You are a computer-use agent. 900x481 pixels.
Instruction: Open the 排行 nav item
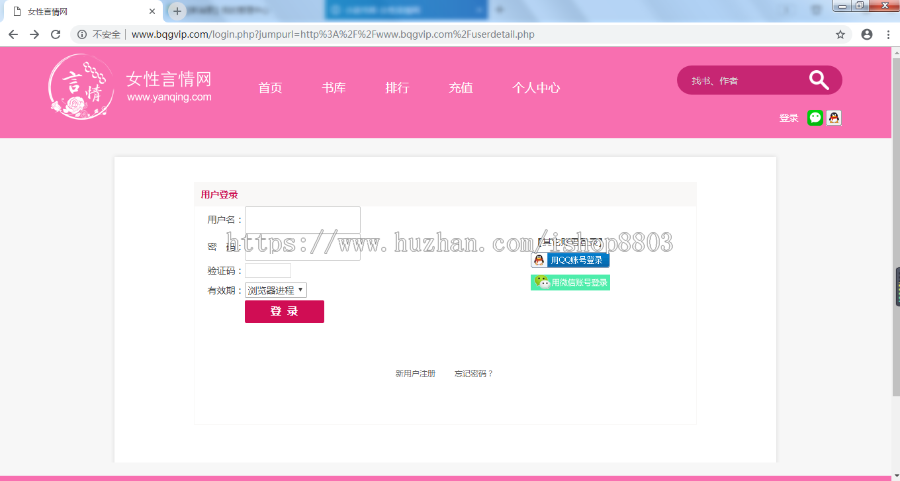tap(397, 88)
